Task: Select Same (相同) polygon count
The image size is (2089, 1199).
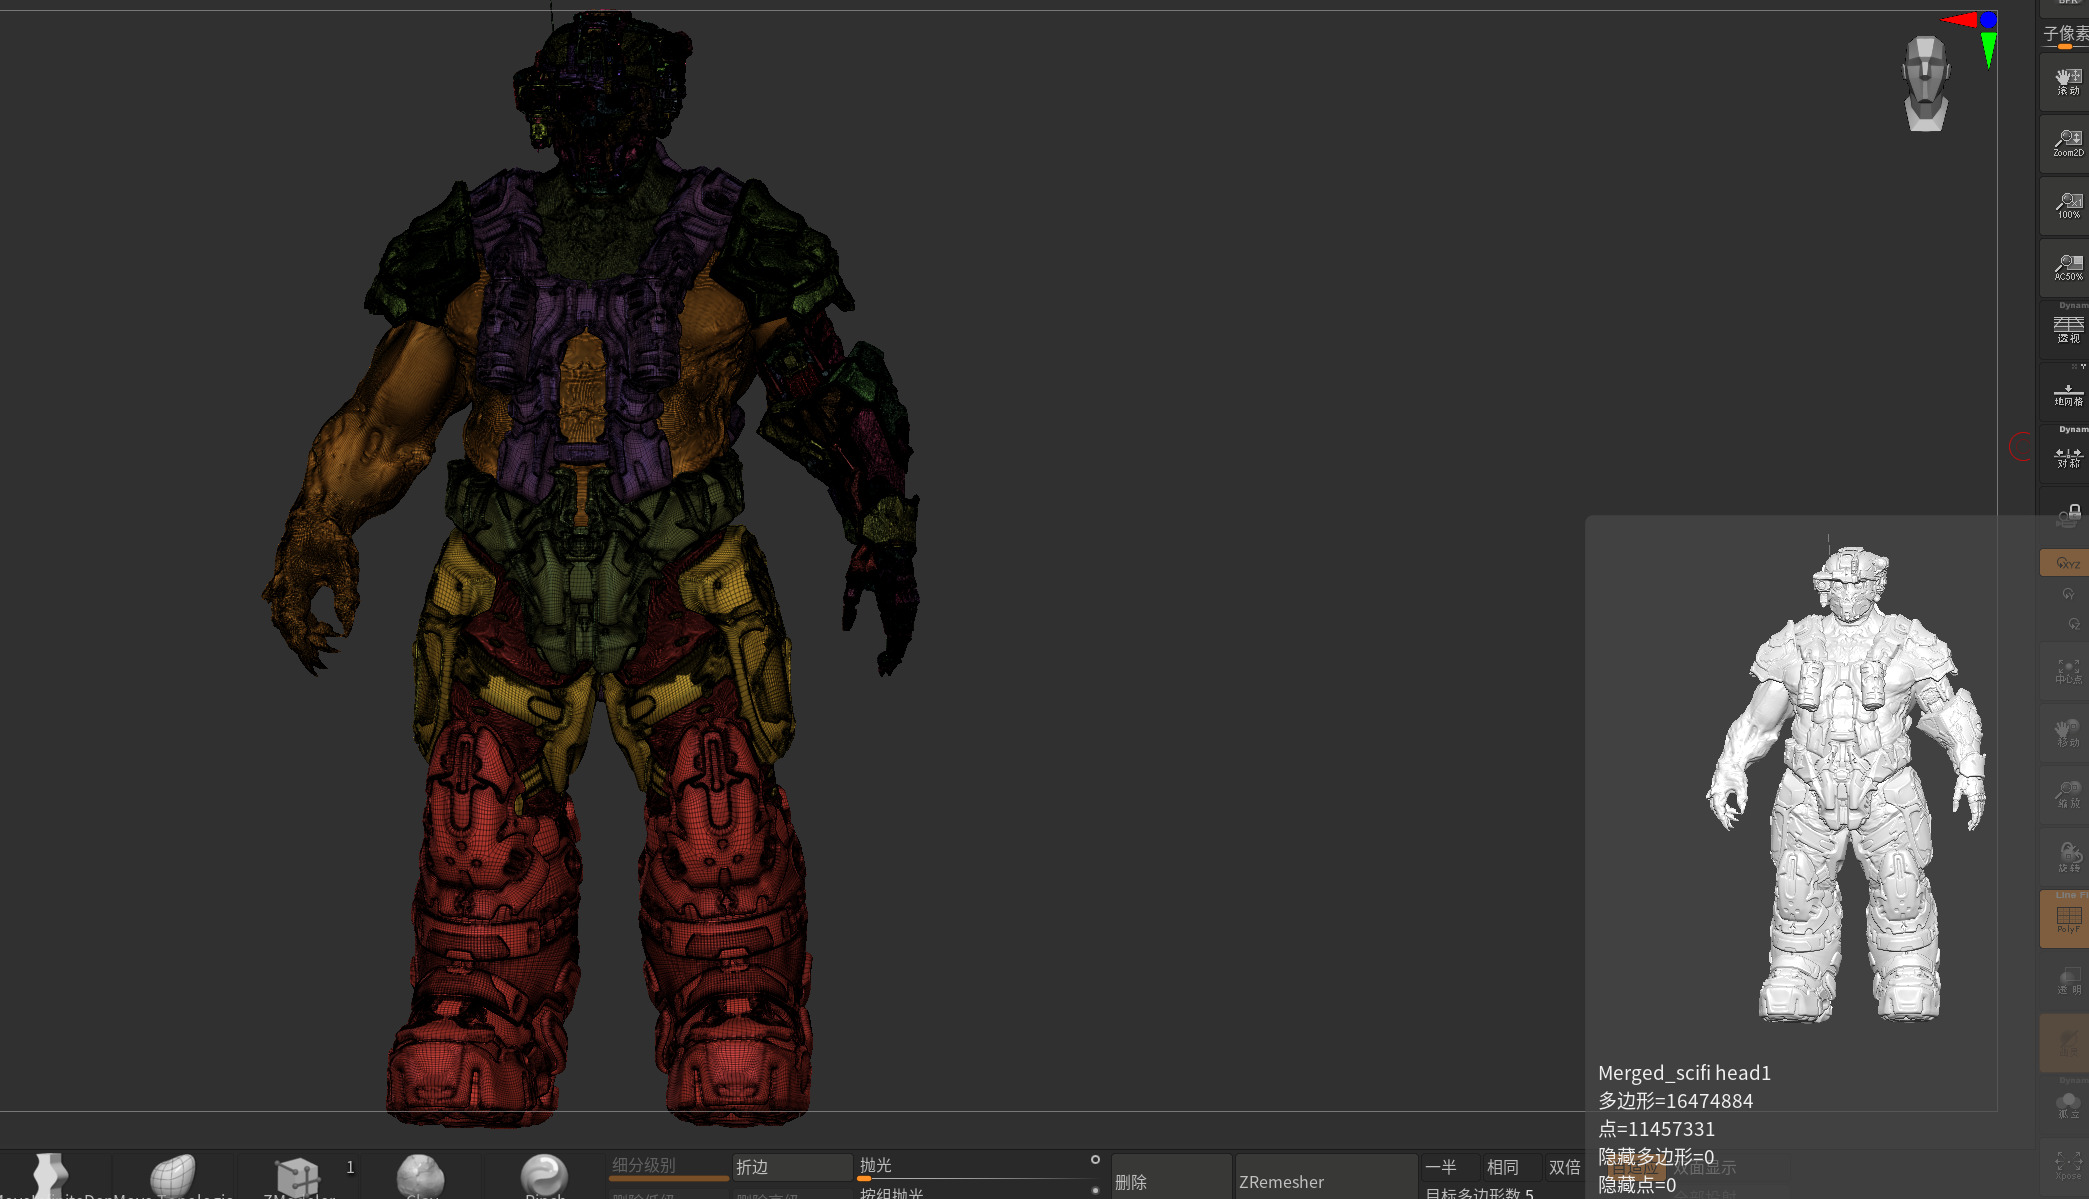Action: 1511,1167
